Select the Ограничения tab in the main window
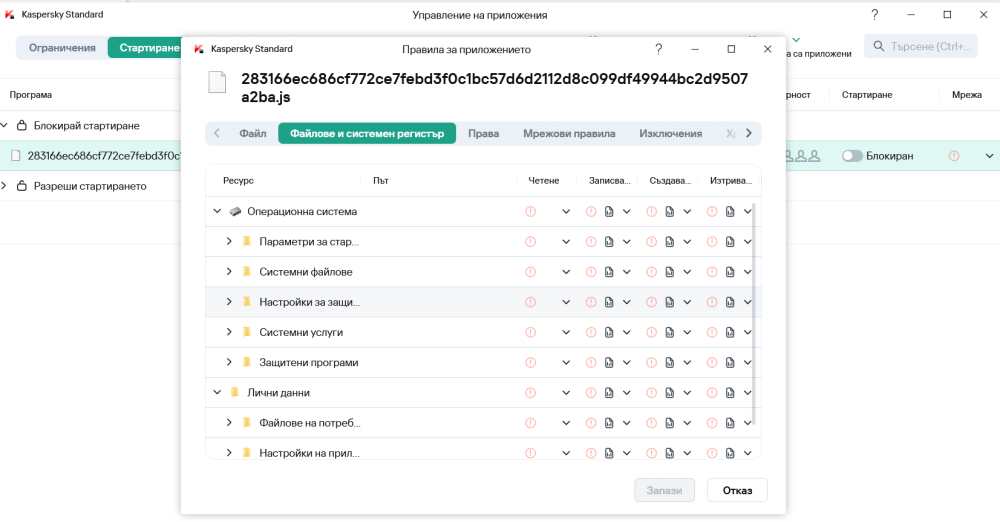 62,48
